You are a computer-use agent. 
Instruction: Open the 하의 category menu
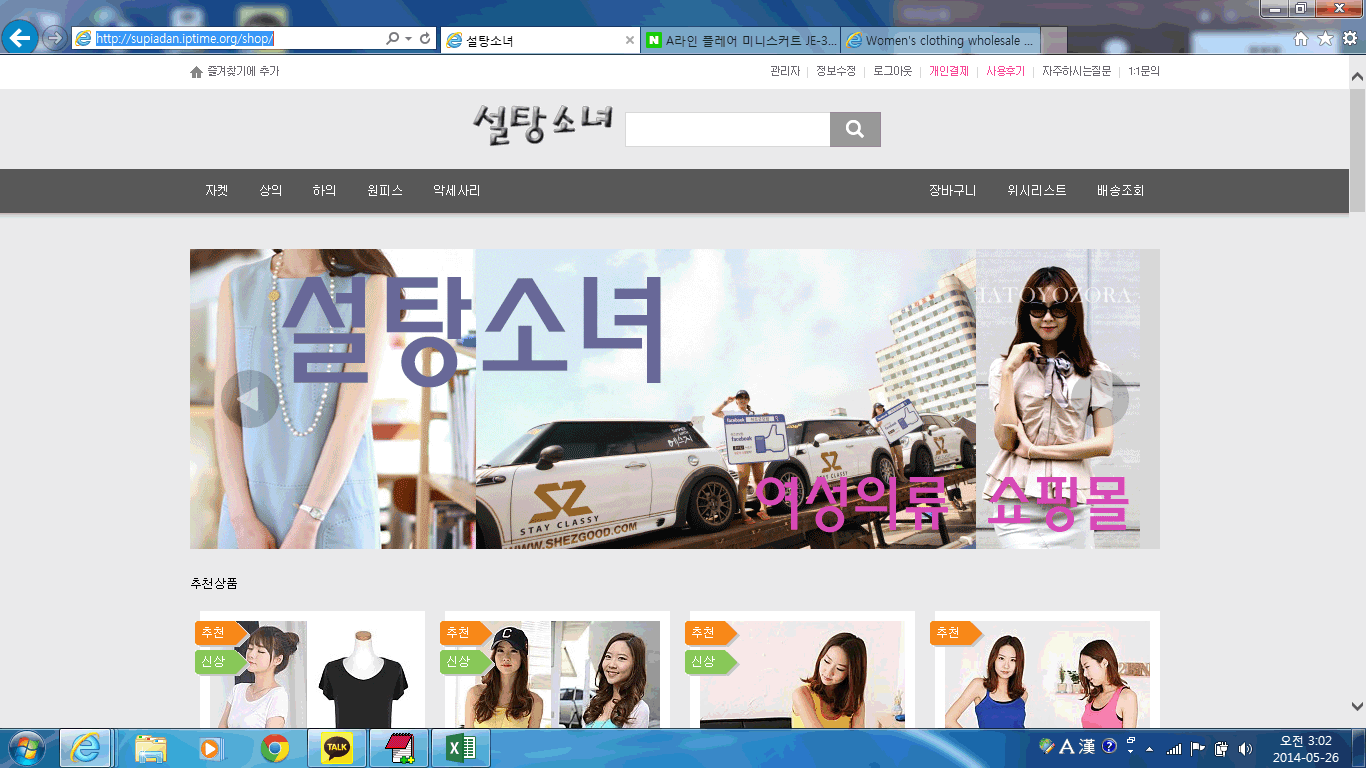coord(324,190)
